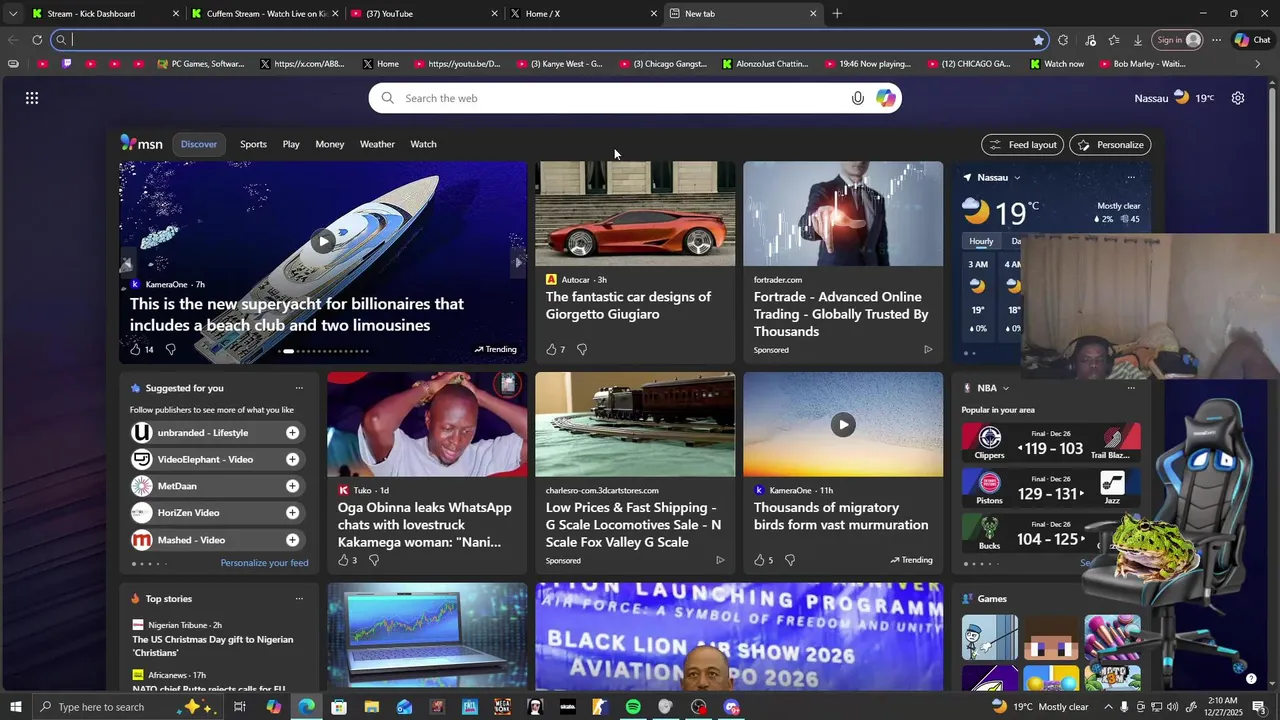Open File Explorer from the taskbar
Image resolution: width=1280 pixels, height=720 pixels.
click(x=371, y=707)
